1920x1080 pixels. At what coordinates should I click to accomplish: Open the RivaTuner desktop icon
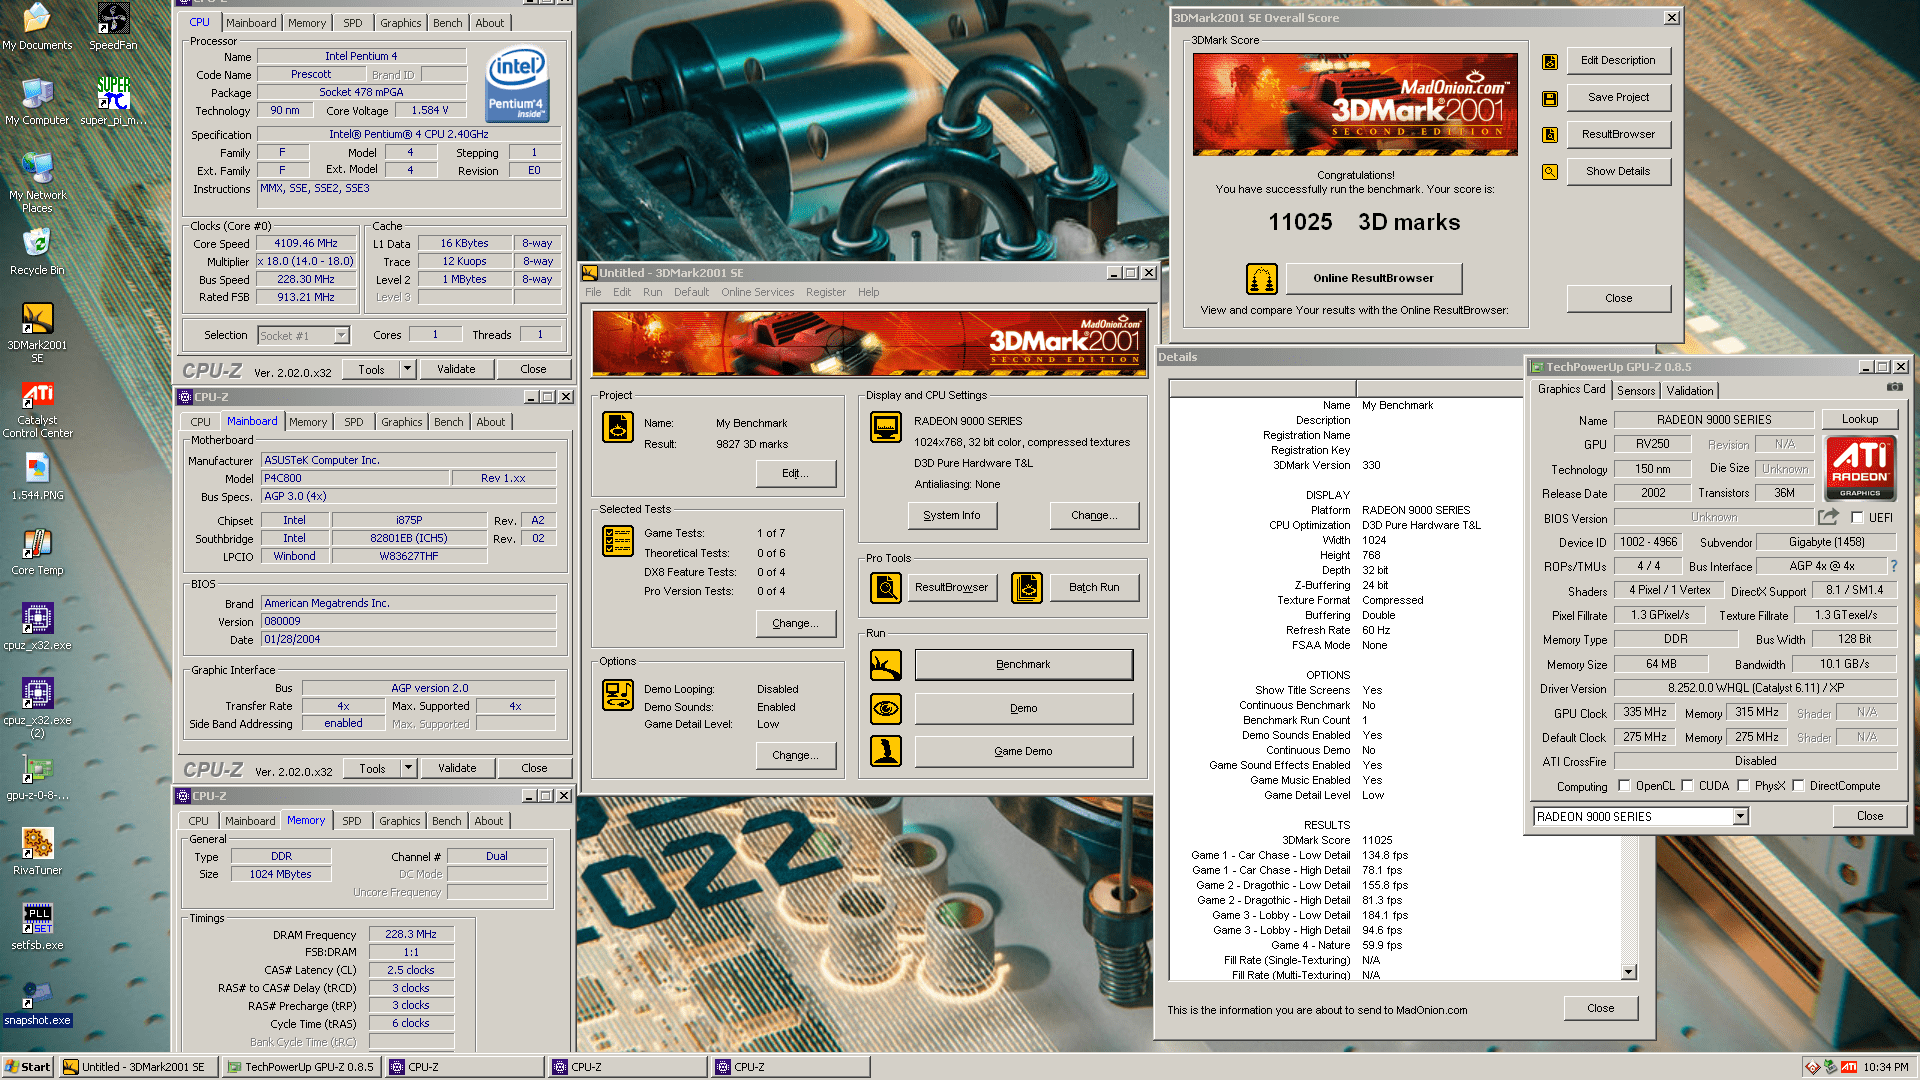[37, 852]
